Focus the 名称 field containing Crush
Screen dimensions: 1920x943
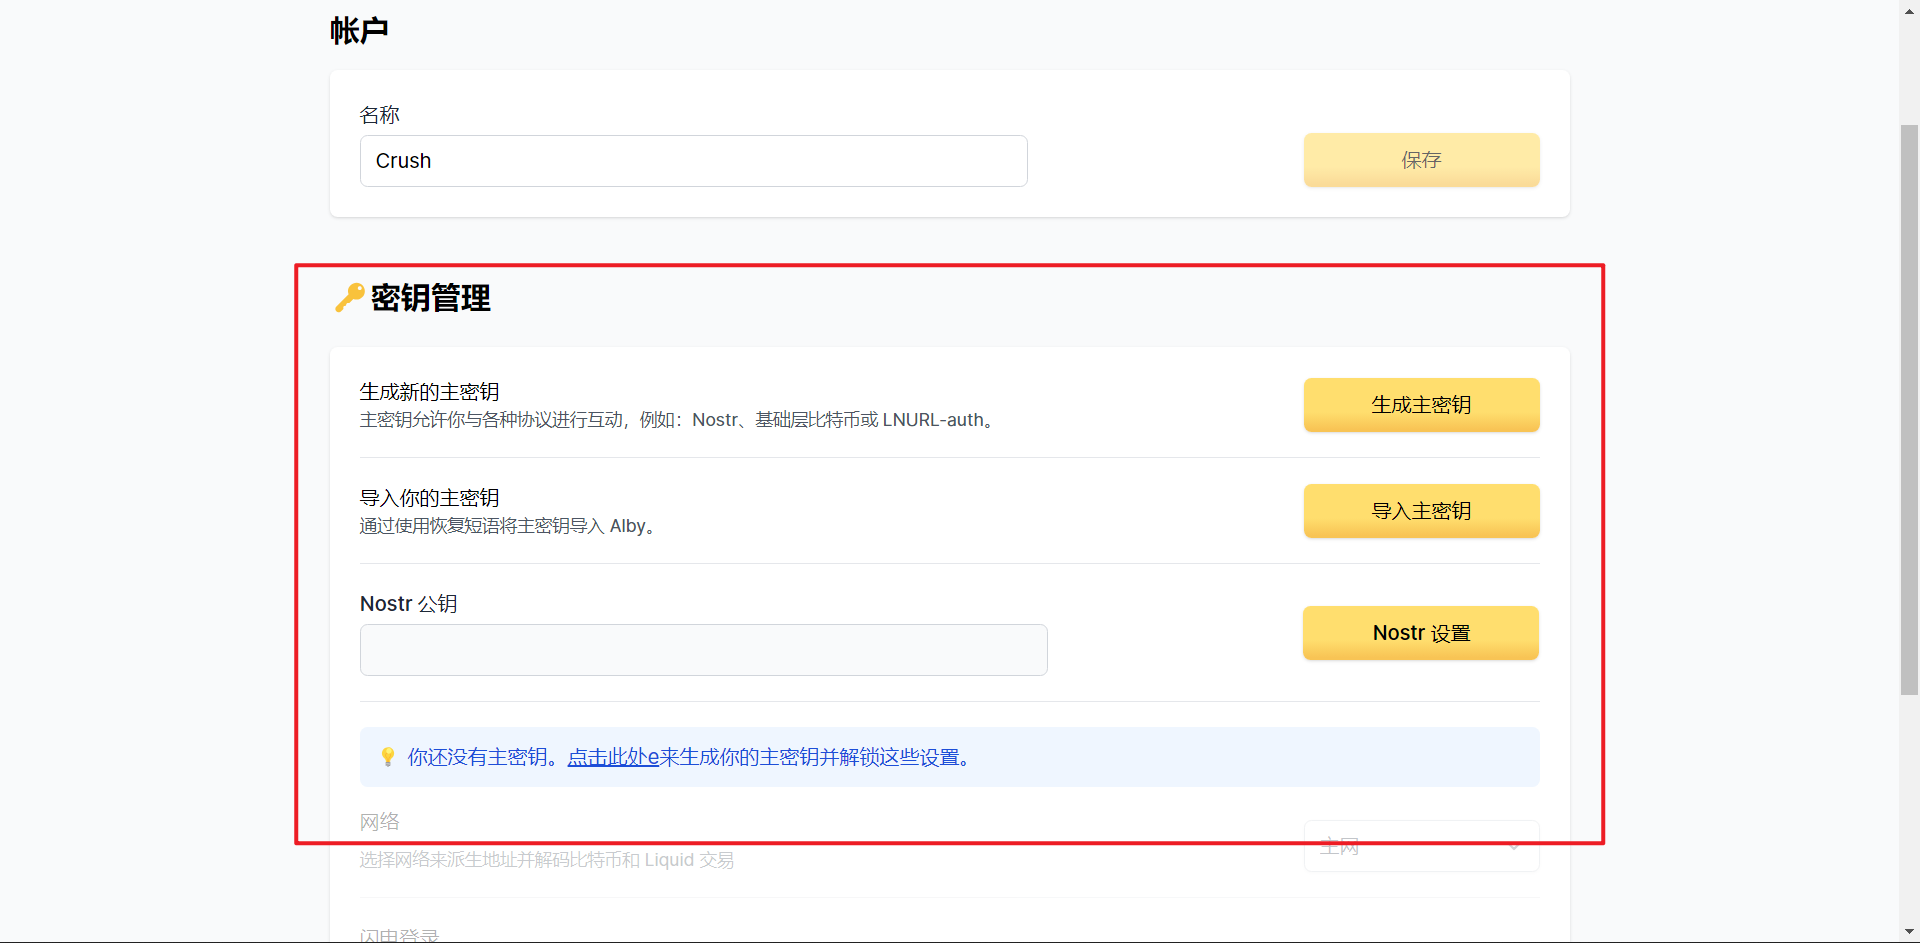click(693, 161)
